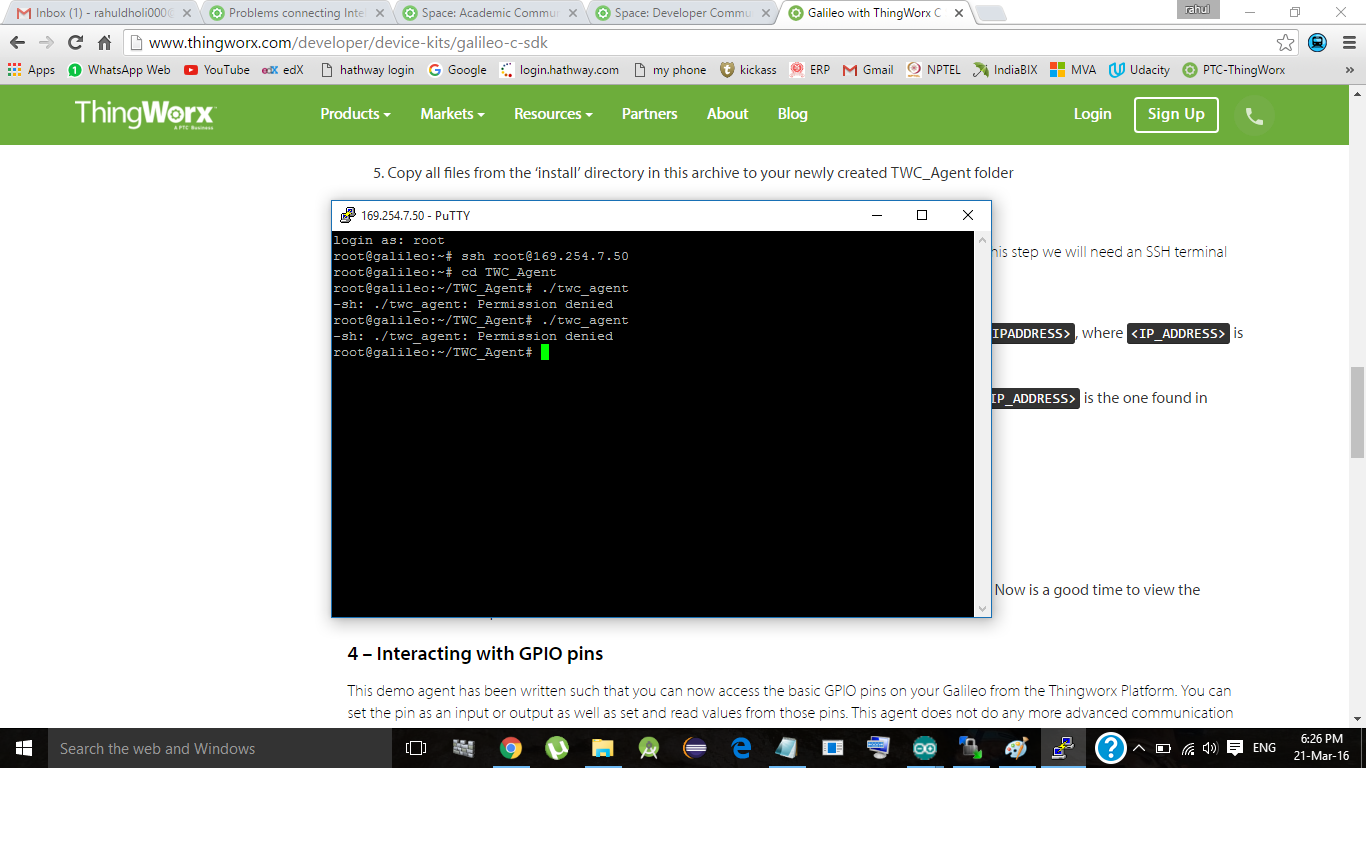
Task: Open Chrome menu hamburger icon
Action: pyautogui.click(x=1347, y=43)
